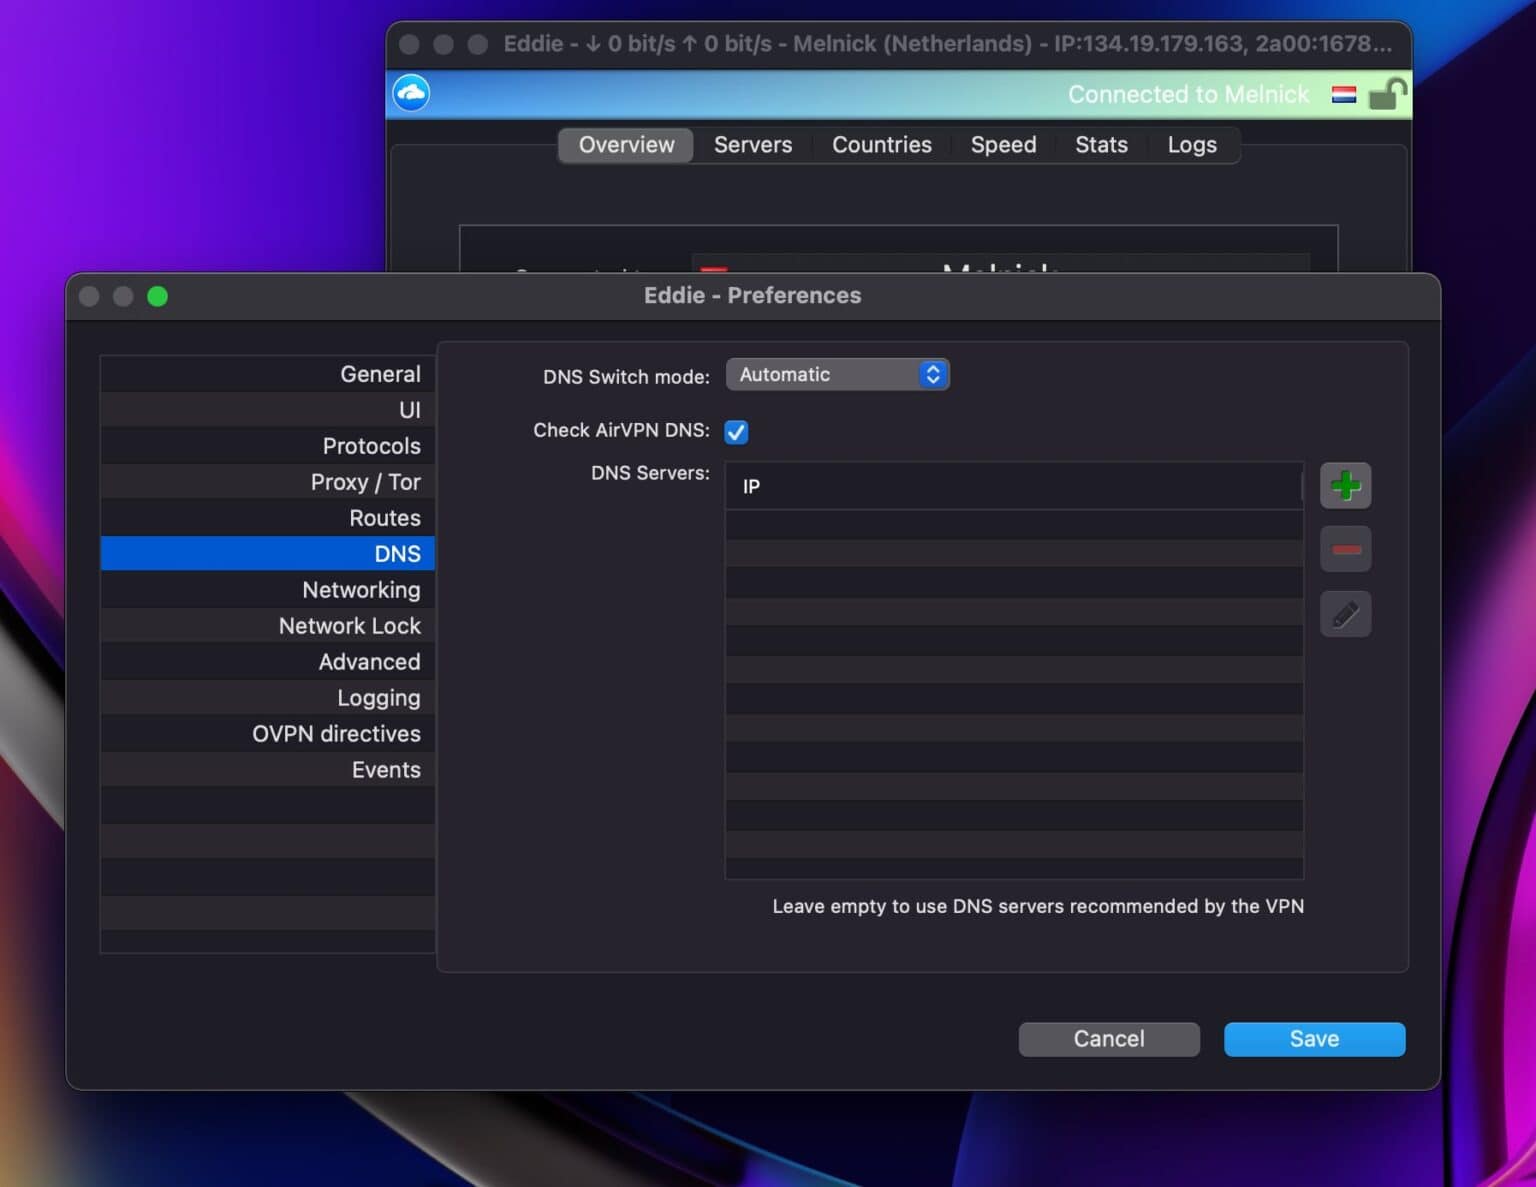The width and height of the screenshot is (1536, 1187).
Task: View the Logs tab
Action: [x=1191, y=145]
